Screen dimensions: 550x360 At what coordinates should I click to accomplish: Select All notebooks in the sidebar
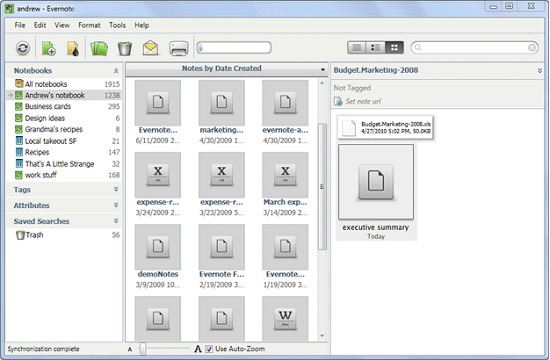(64, 84)
